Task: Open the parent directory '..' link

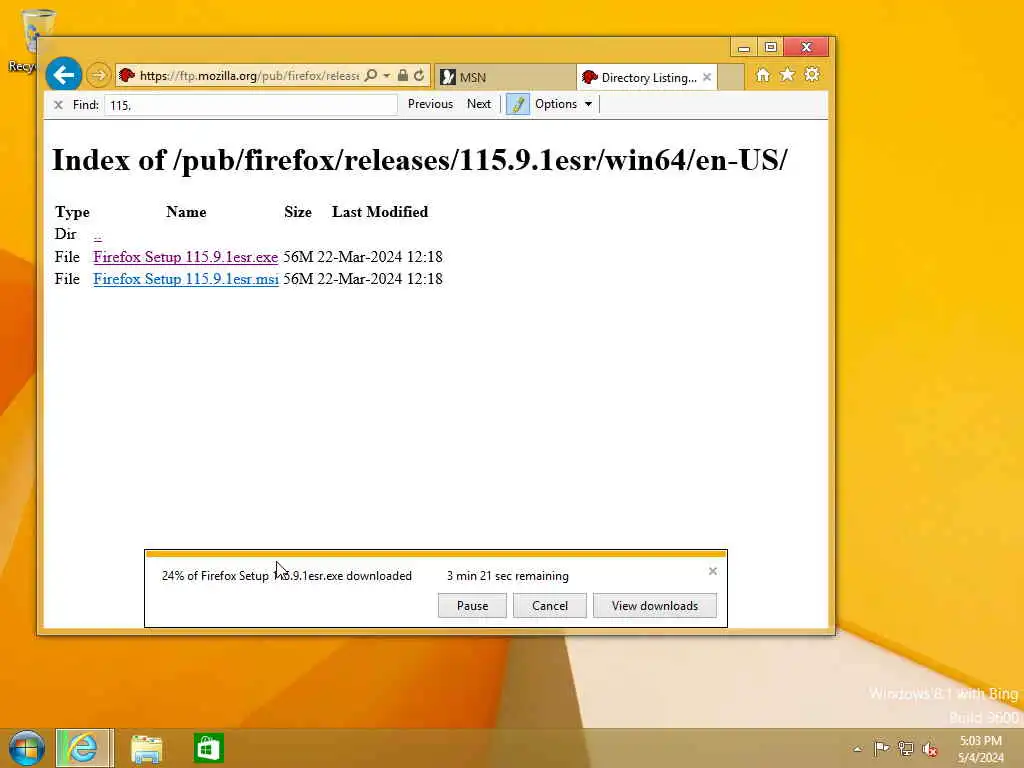Action: coord(97,235)
